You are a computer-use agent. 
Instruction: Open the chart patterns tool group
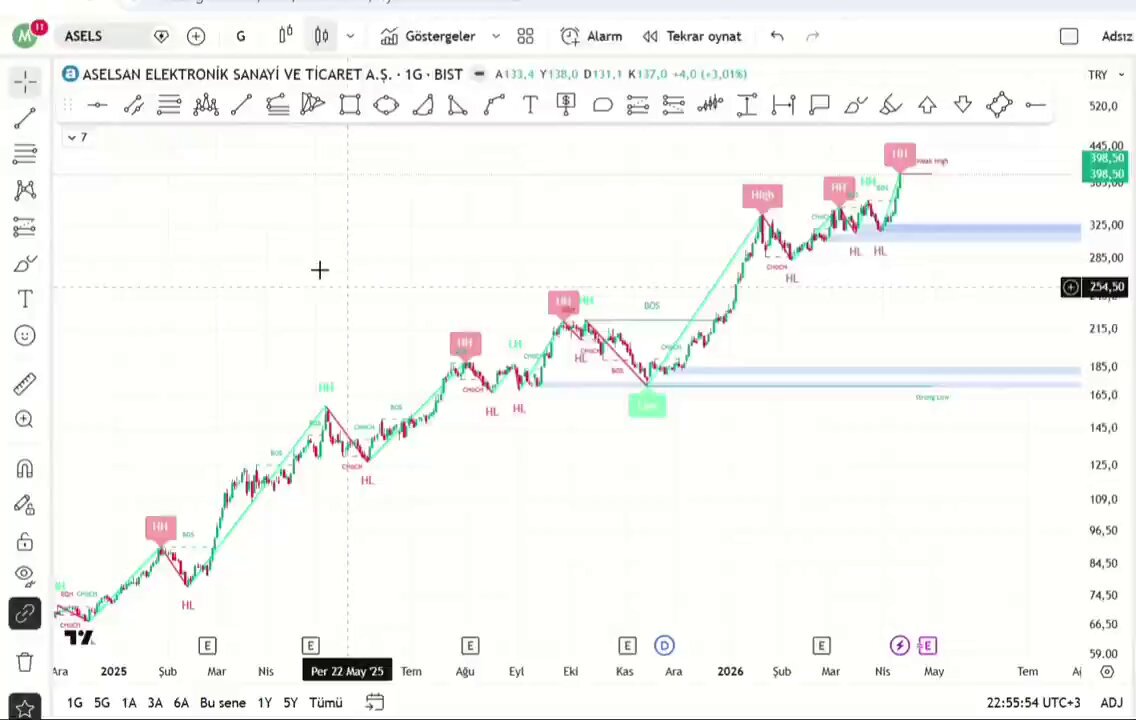point(25,190)
